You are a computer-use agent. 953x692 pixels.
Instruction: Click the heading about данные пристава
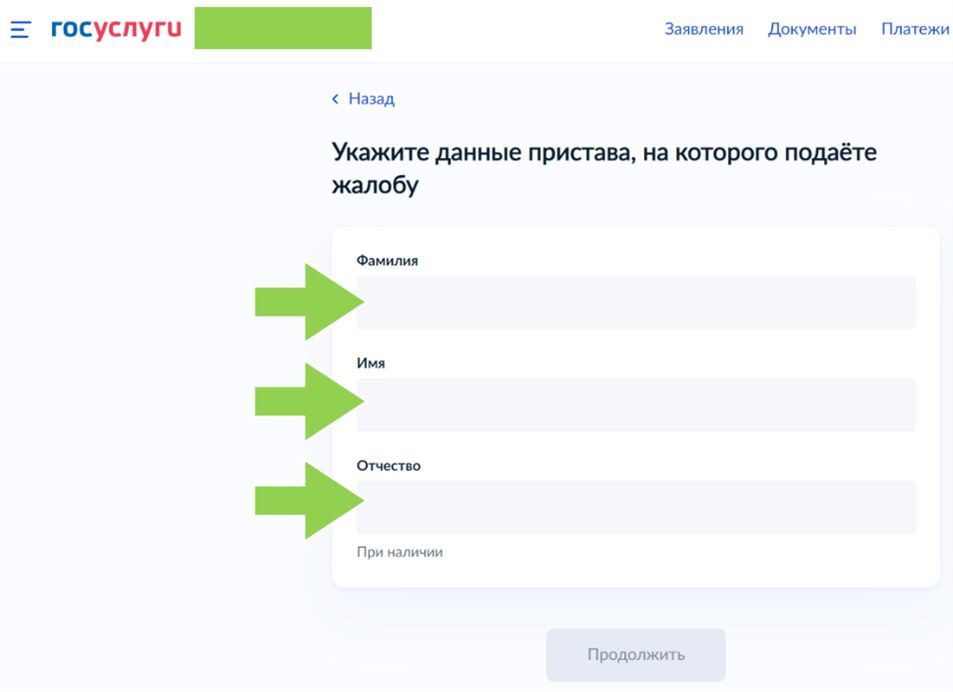(x=604, y=169)
